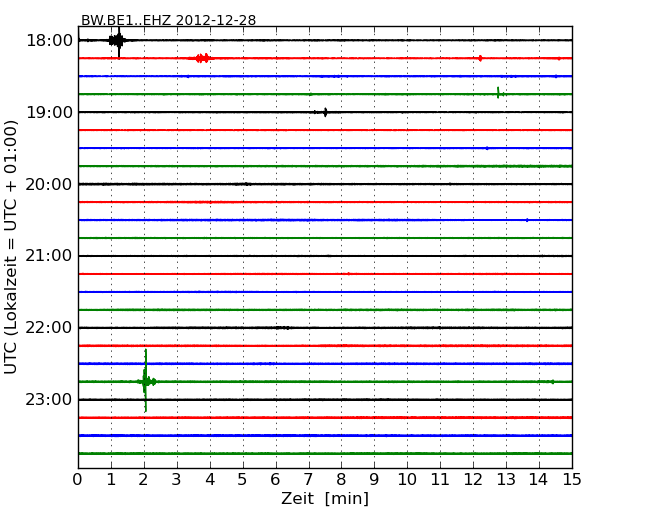Select the 18:00 time label
This screenshot has width=650, height=520.
49,41
